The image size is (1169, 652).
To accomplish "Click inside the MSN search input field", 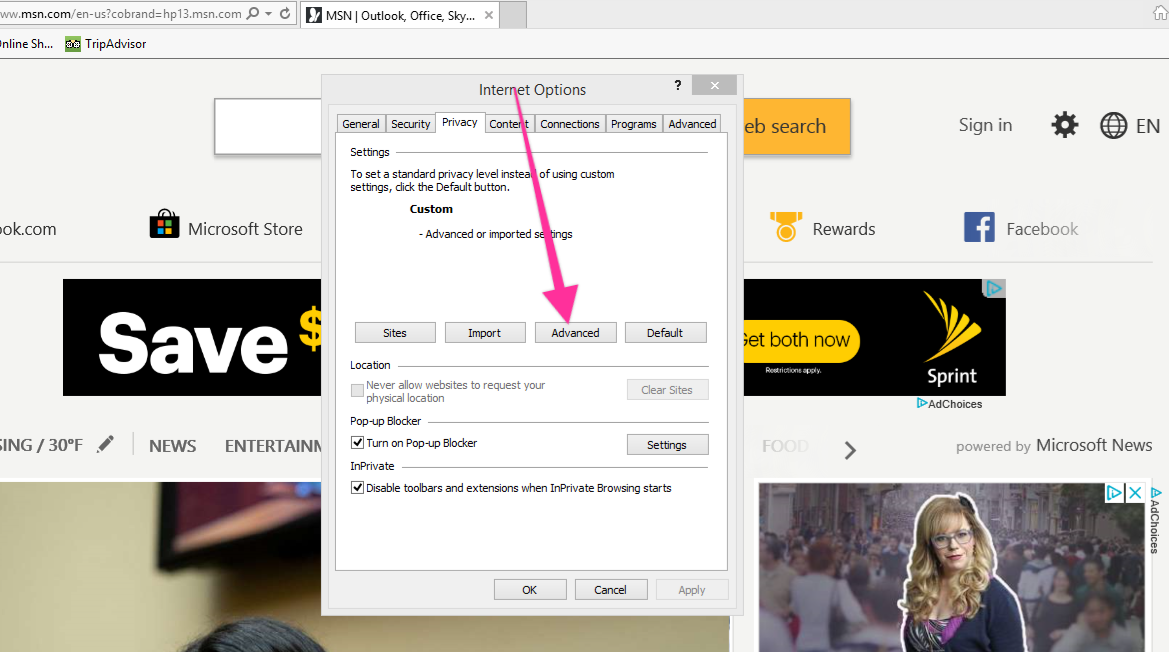I will click(x=268, y=126).
